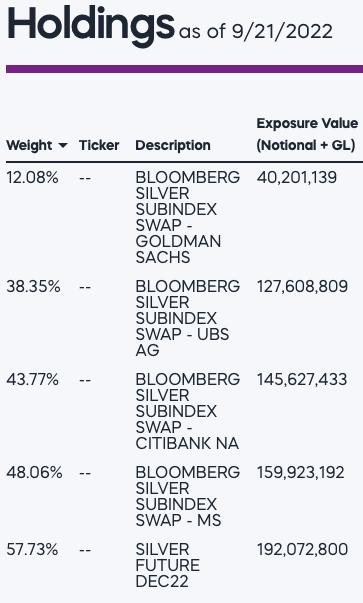Select the 48.06% weight cell
The height and width of the screenshot is (603, 363).
pyautogui.click(x=34, y=473)
